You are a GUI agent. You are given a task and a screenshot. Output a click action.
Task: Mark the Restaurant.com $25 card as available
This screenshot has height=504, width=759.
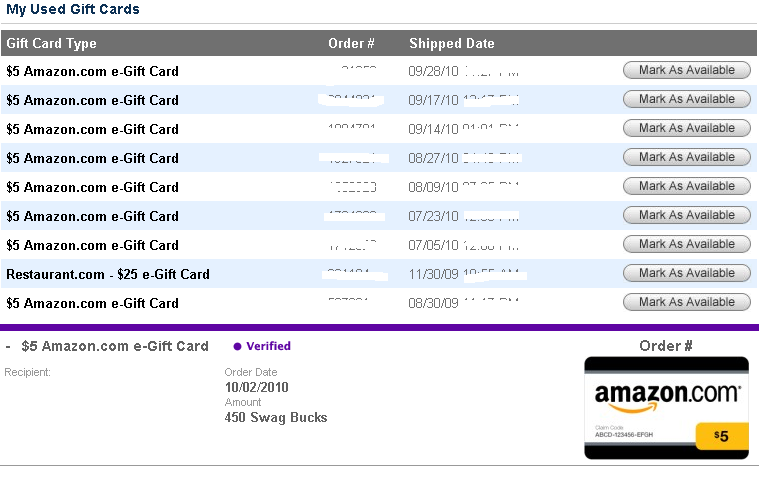pos(686,274)
